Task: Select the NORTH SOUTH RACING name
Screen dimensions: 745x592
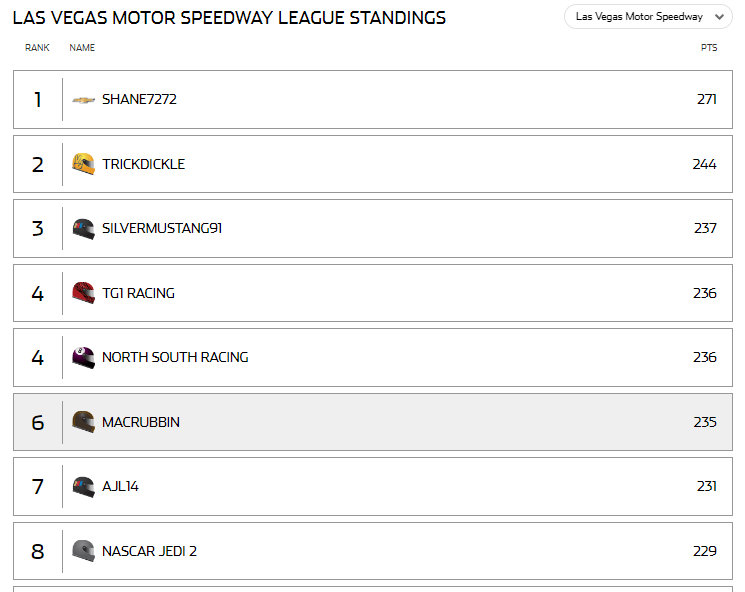Action: tap(175, 357)
